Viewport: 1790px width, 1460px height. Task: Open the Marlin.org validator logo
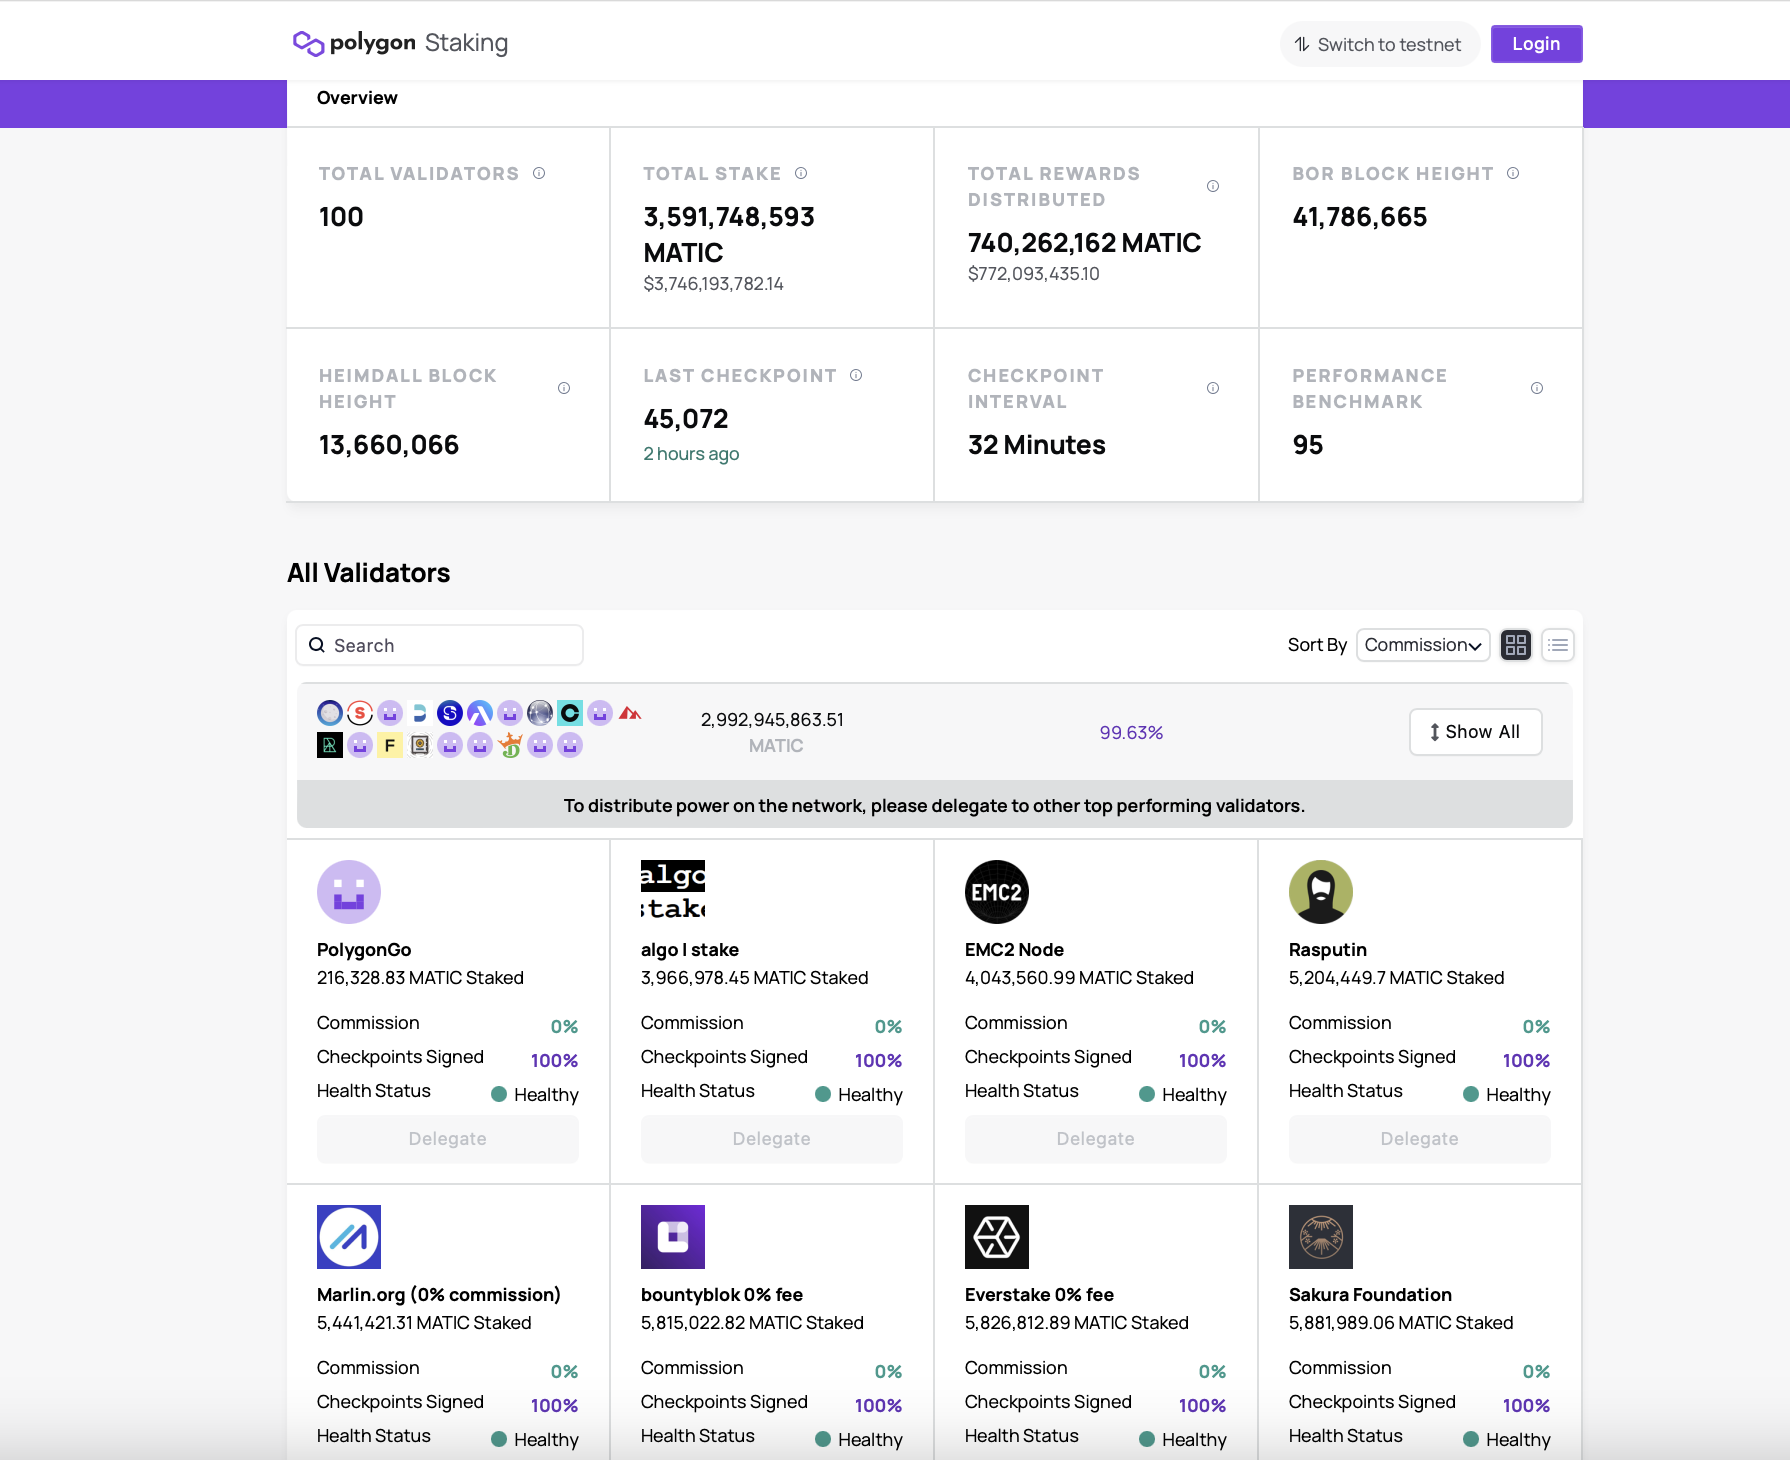[349, 1237]
